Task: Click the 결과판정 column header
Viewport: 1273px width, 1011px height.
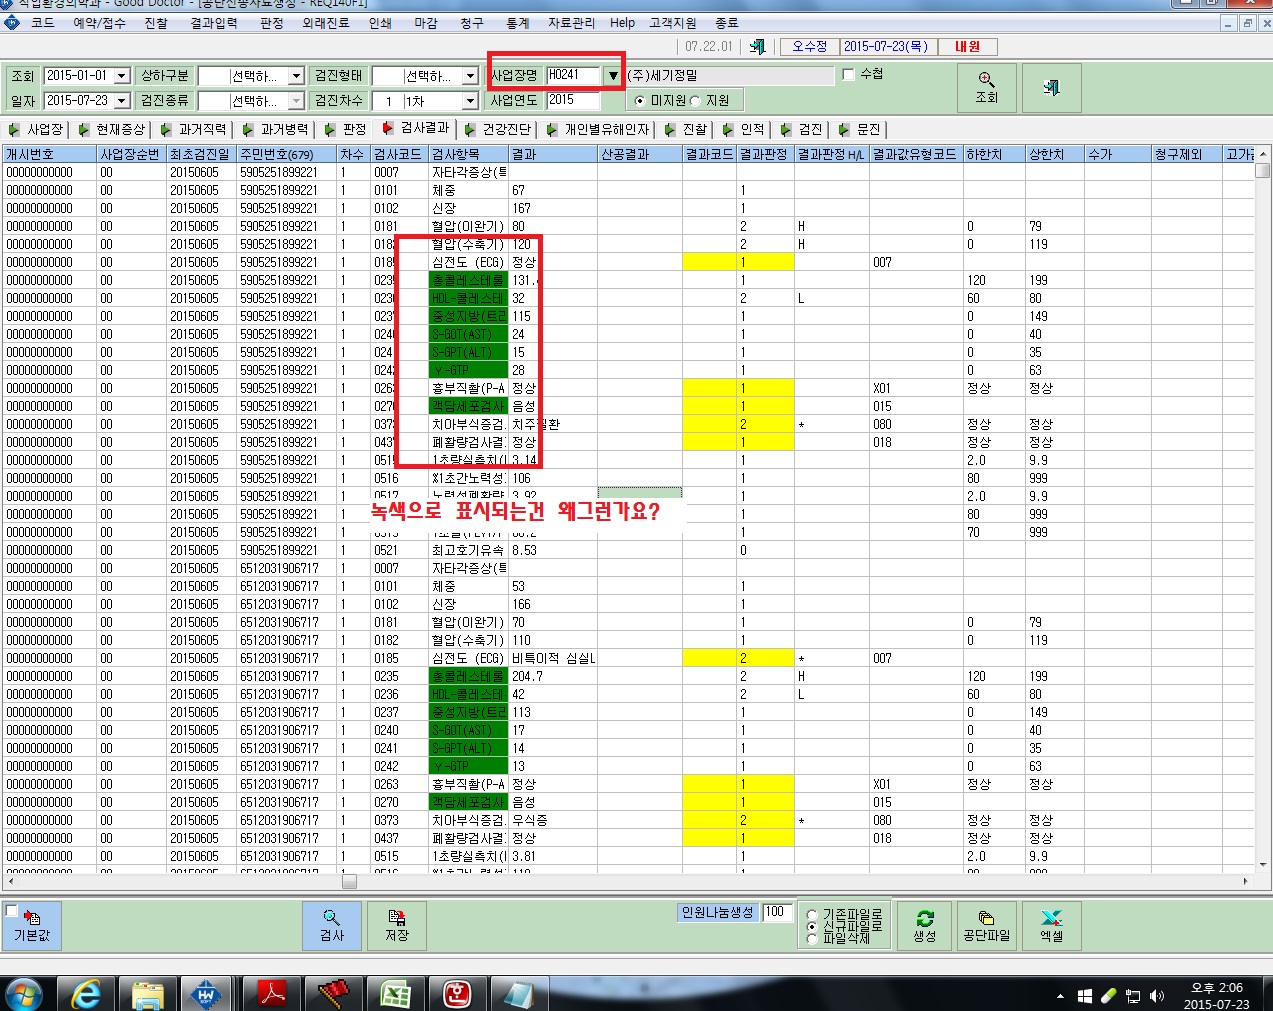Action: [x=765, y=154]
